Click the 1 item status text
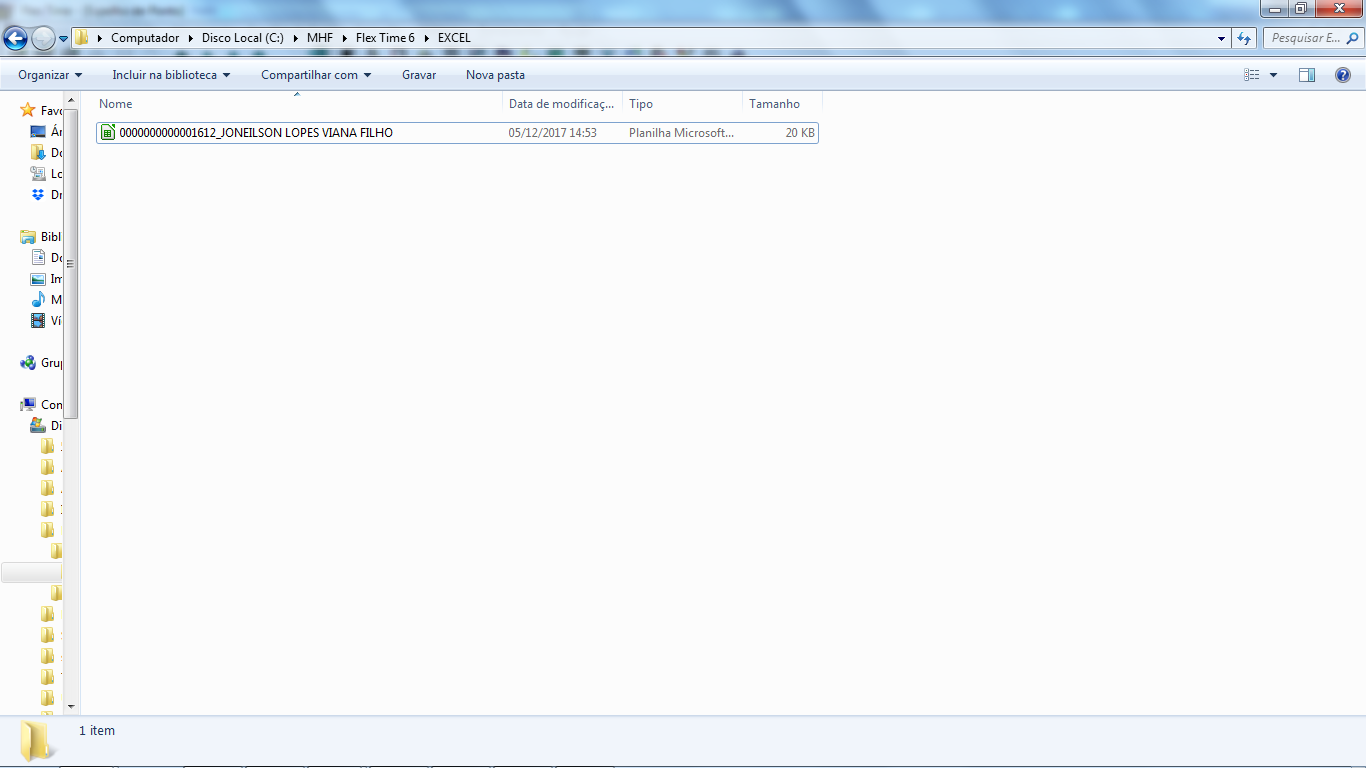1366x768 pixels. [x=97, y=731]
